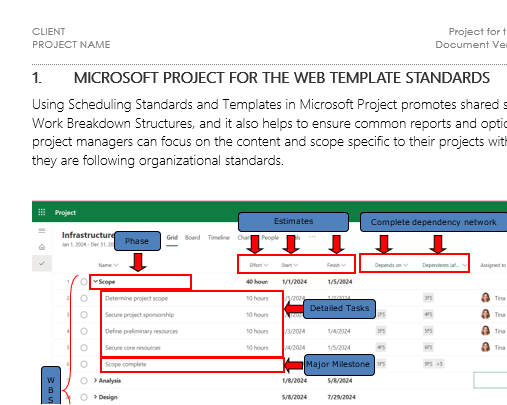Viewport: 507px width, 405px height.
Task: Toggle the Scope complete milestone circle
Action: point(84,364)
